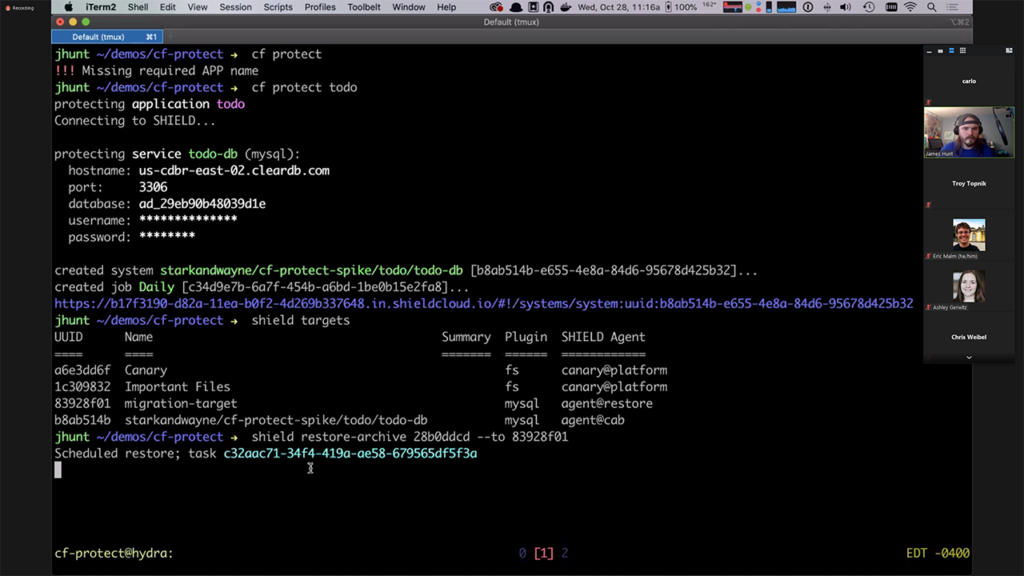Click the EDT -0400 timezone label
1024x576 pixels.
pos(938,553)
